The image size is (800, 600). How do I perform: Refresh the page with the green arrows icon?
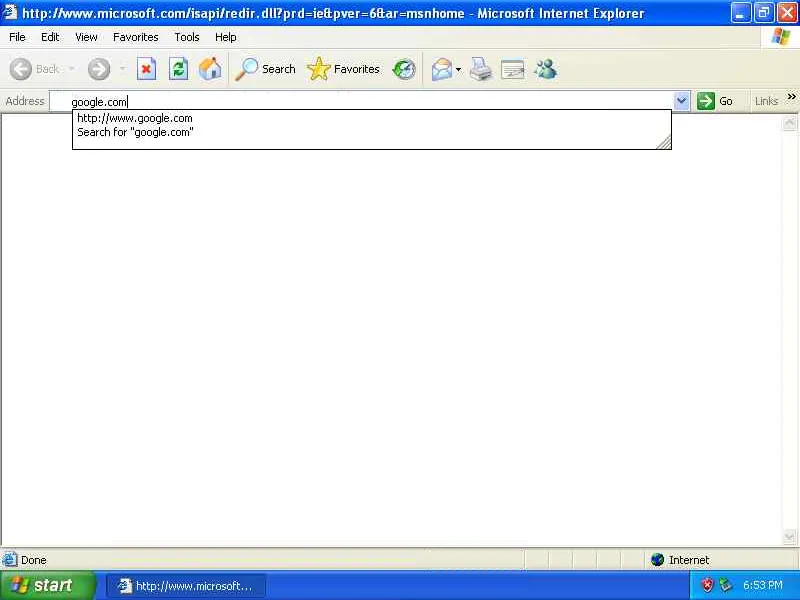coord(179,69)
